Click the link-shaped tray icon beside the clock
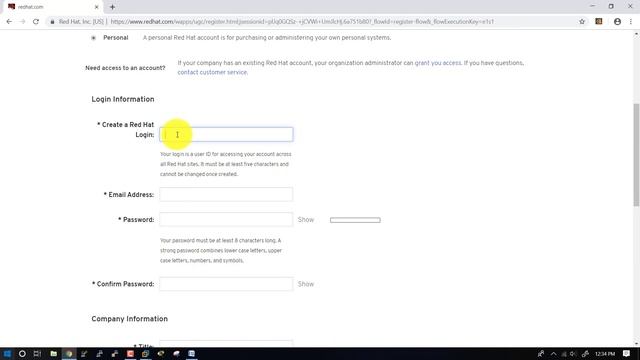This screenshot has width=640, height=360. [585, 354]
